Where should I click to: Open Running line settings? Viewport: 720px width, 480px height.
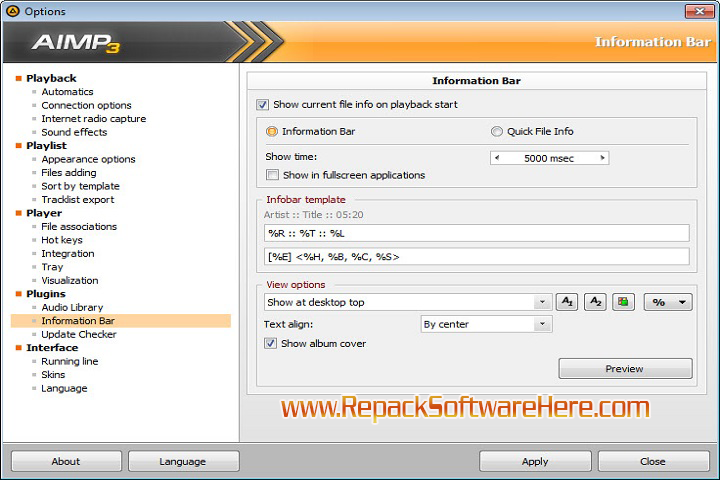click(x=70, y=361)
